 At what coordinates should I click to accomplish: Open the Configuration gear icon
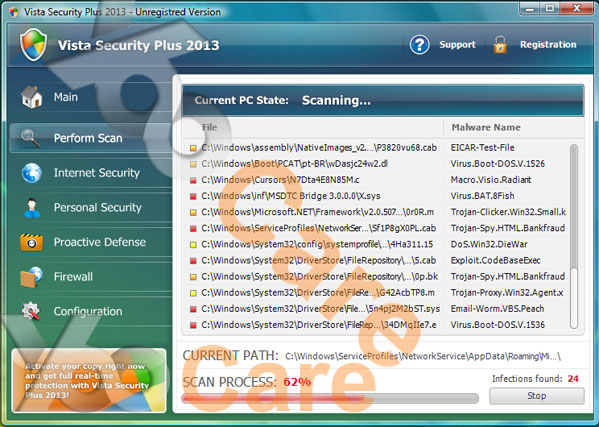tap(31, 311)
